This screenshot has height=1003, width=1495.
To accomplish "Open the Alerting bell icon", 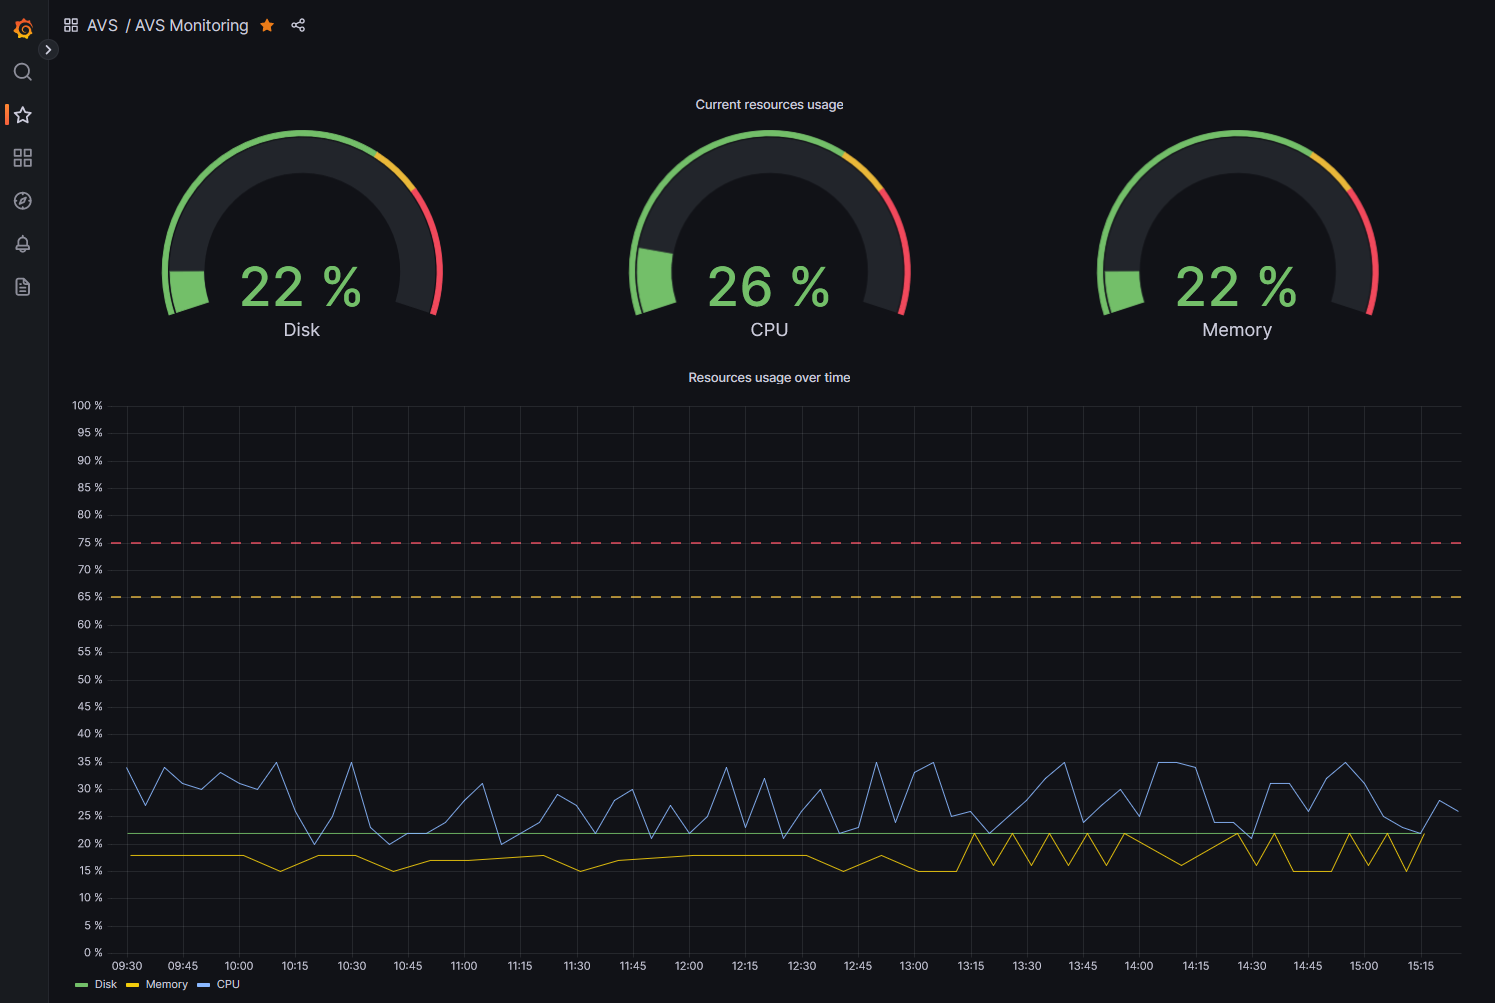I will coord(23,244).
